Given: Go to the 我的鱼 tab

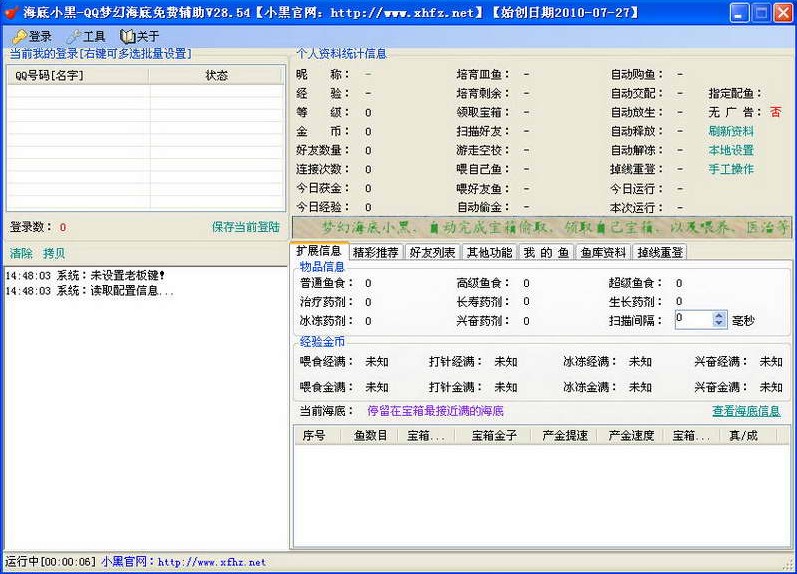Looking at the screenshot, I should pyautogui.click(x=546, y=252).
